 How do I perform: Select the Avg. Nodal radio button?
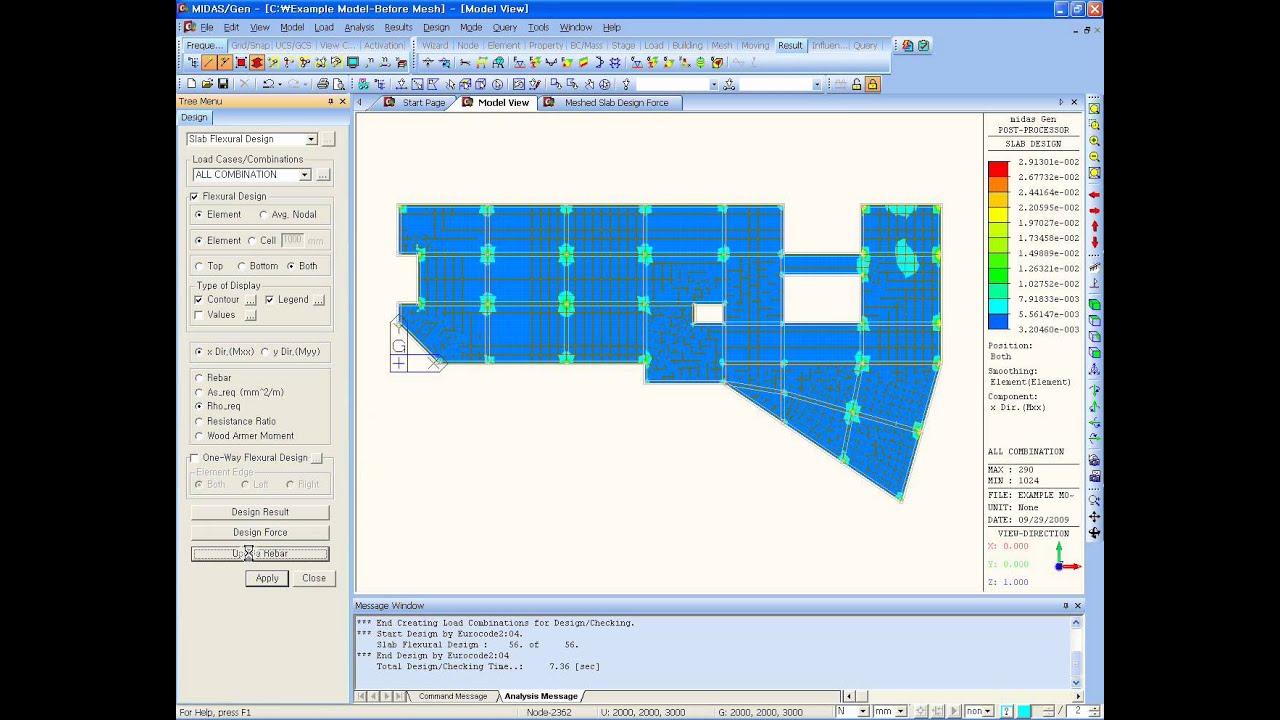(x=263, y=214)
